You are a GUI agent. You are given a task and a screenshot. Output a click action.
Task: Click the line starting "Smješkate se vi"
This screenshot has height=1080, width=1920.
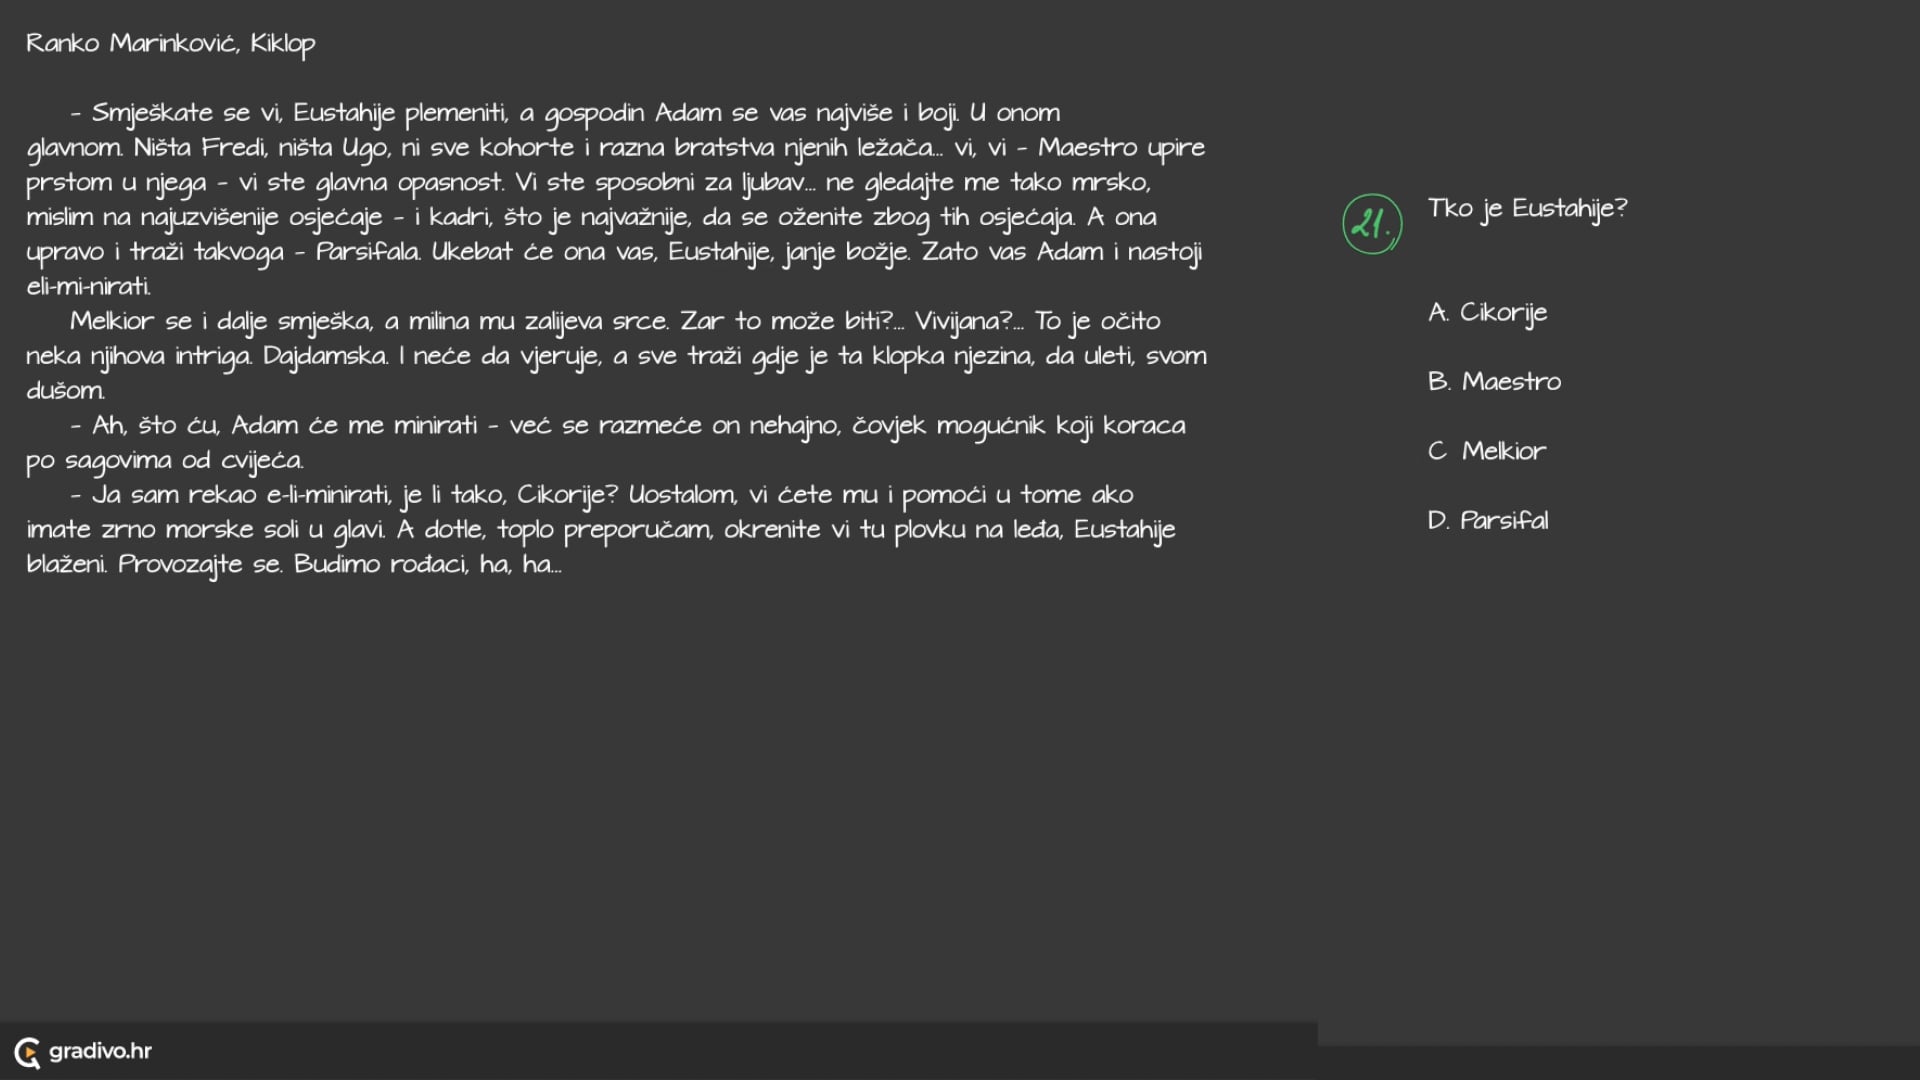pos(565,113)
